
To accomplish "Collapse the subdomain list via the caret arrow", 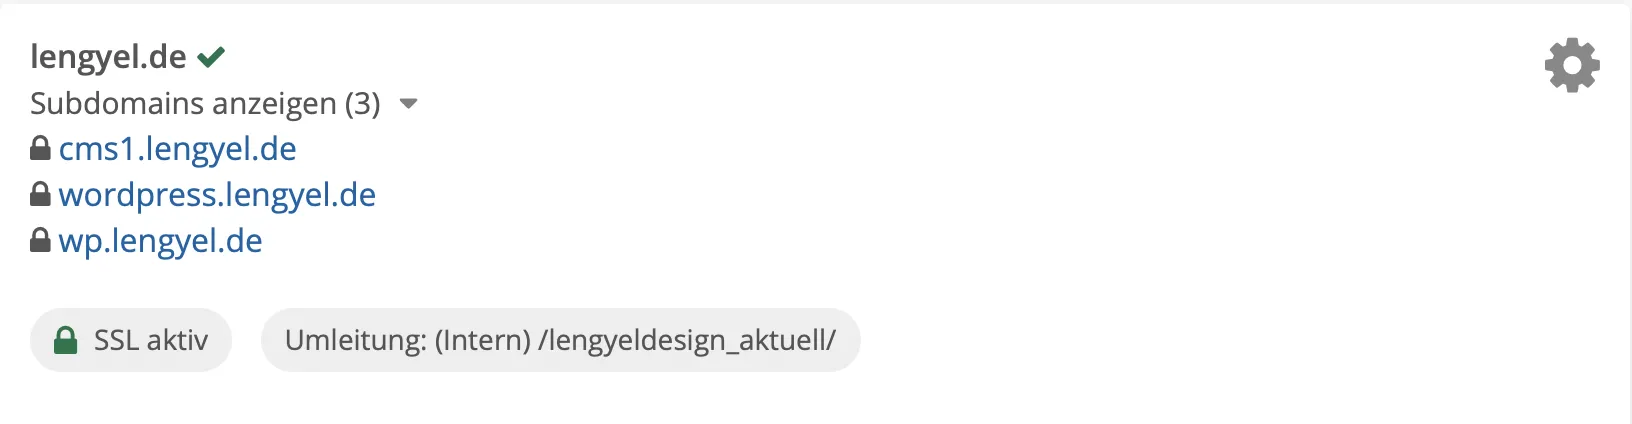I will pos(408,104).
